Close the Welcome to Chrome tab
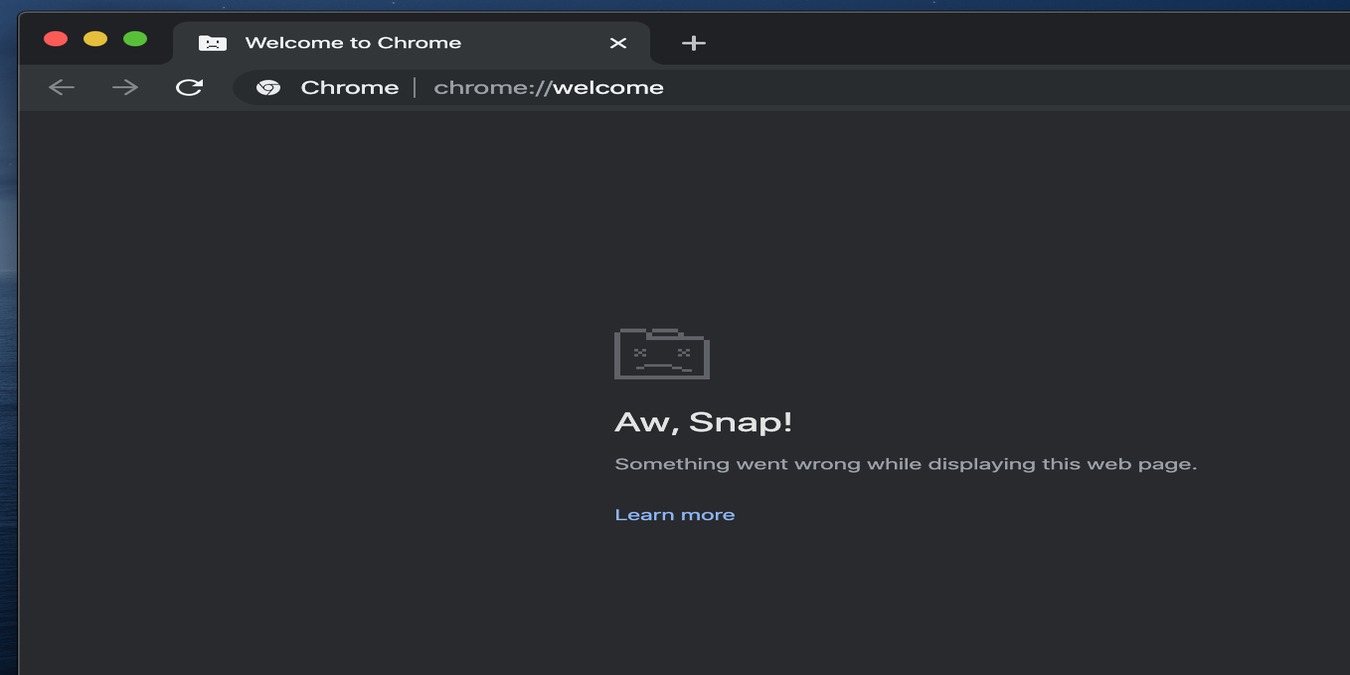The height and width of the screenshot is (675, 1350). point(617,42)
